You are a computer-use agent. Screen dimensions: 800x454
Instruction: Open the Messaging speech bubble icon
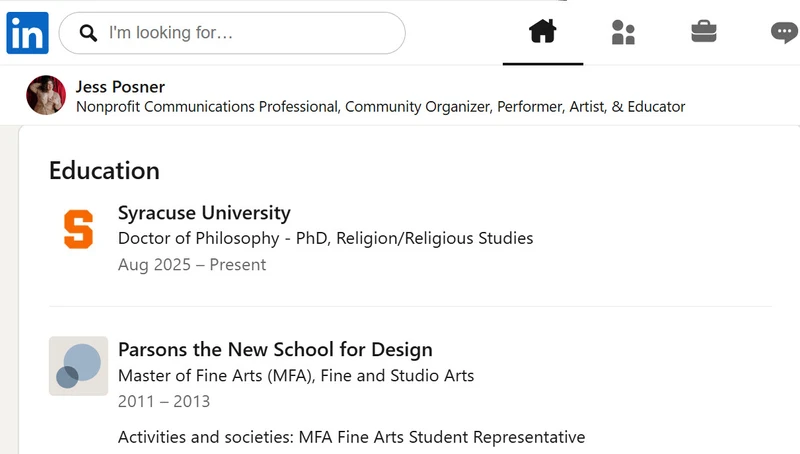(785, 33)
